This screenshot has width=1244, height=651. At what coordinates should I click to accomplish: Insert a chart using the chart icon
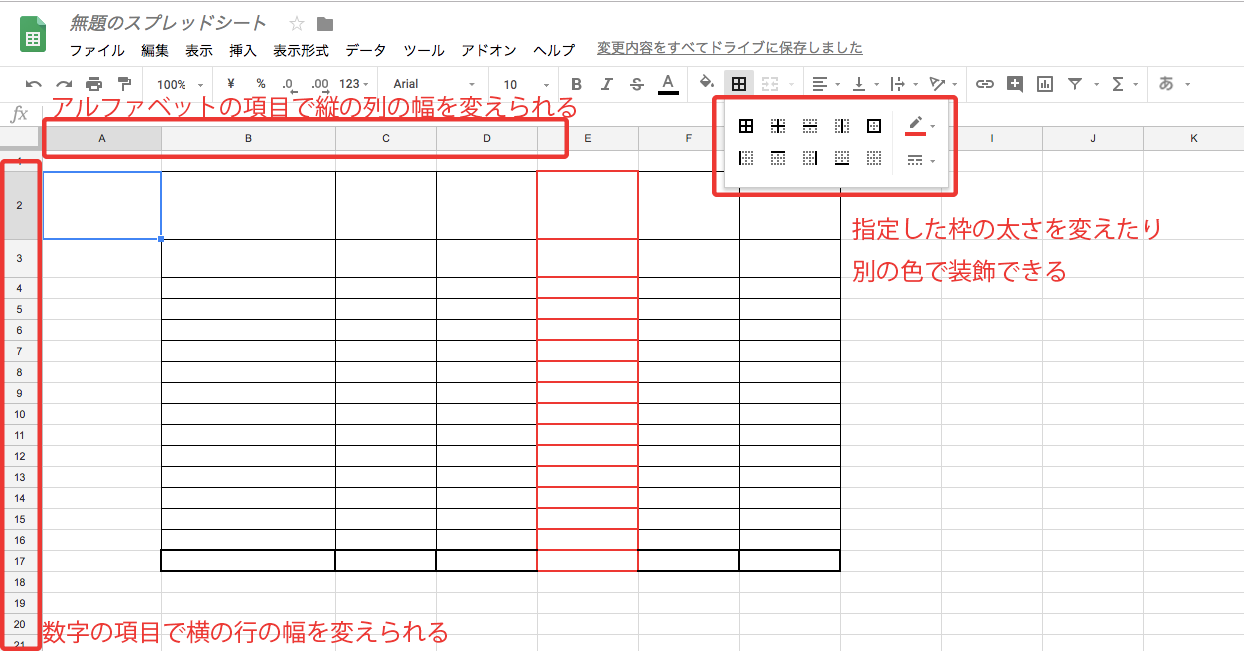coord(1045,84)
